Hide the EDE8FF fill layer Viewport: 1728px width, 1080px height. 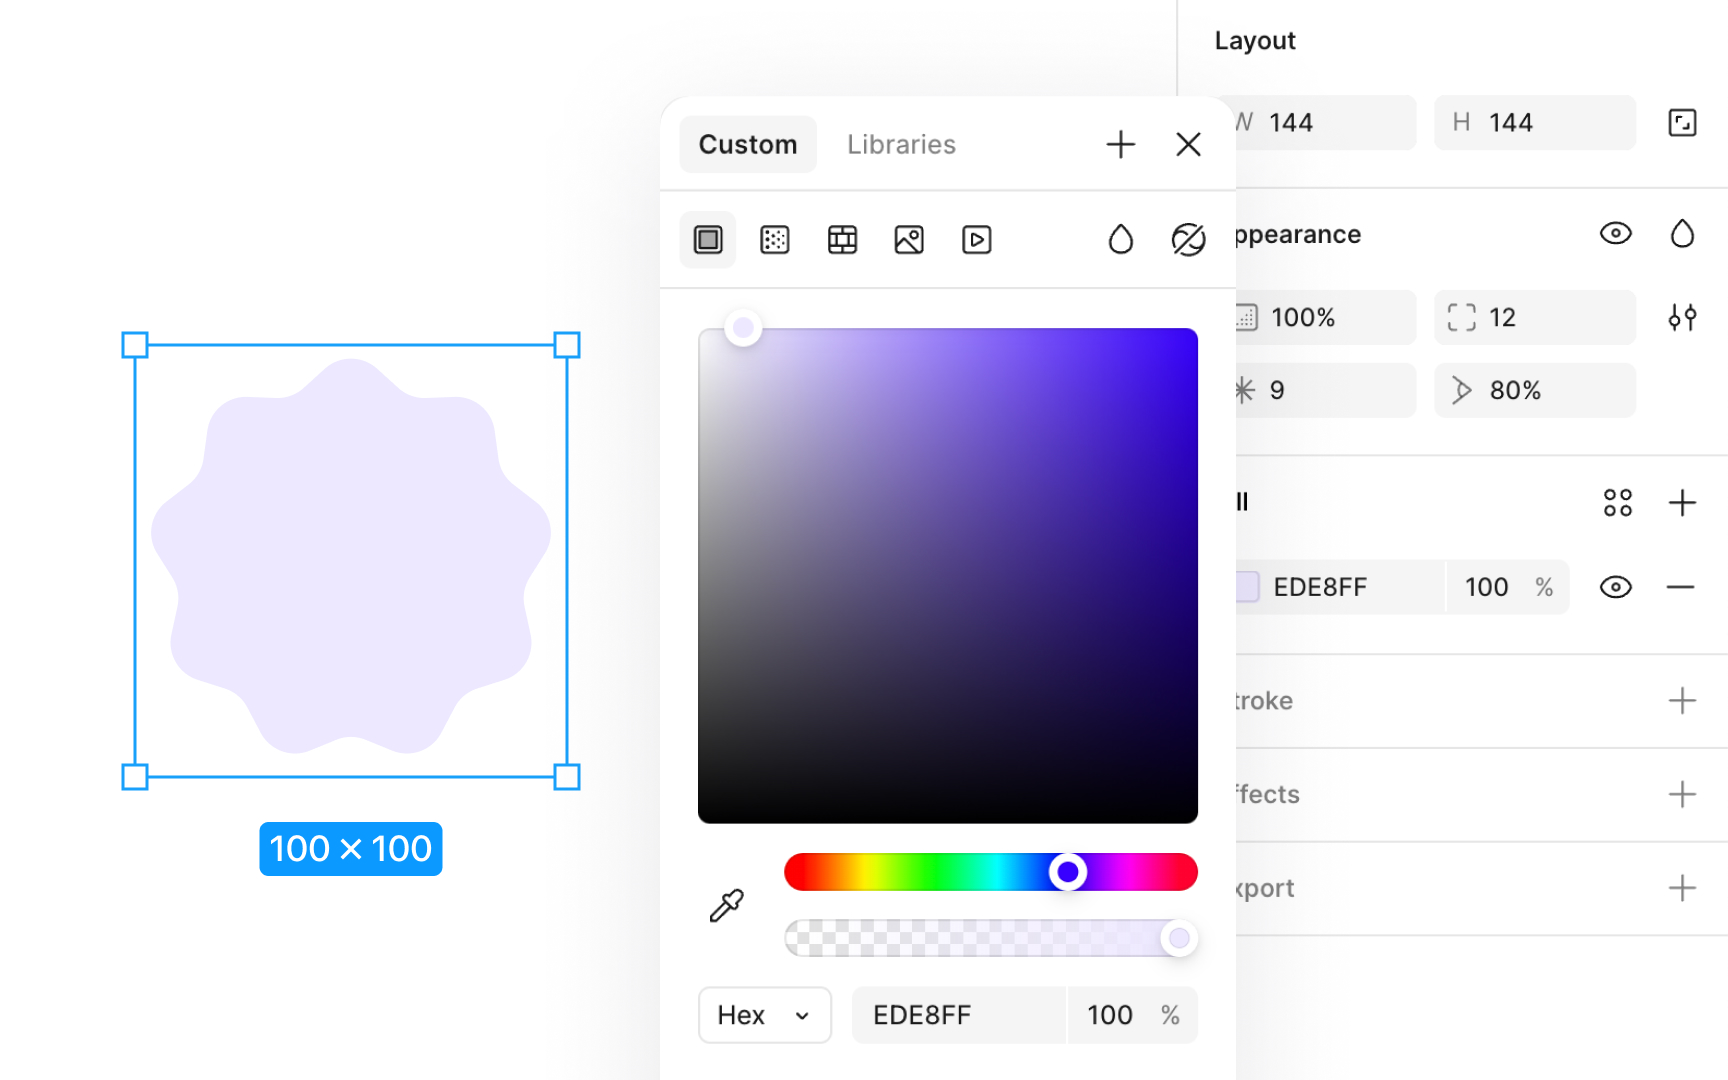pyautogui.click(x=1616, y=587)
